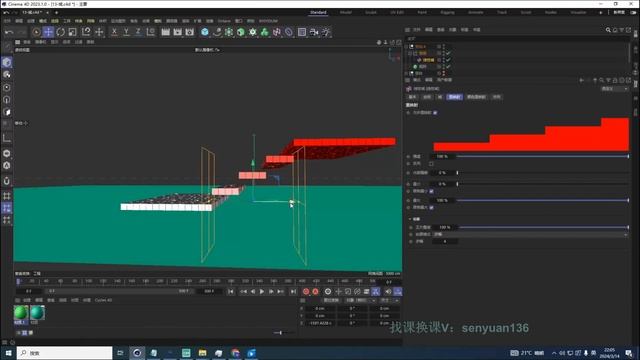This screenshot has width=640, height=360.
Task: Open render settings clapperboard with gear
Action: point(189,32)
